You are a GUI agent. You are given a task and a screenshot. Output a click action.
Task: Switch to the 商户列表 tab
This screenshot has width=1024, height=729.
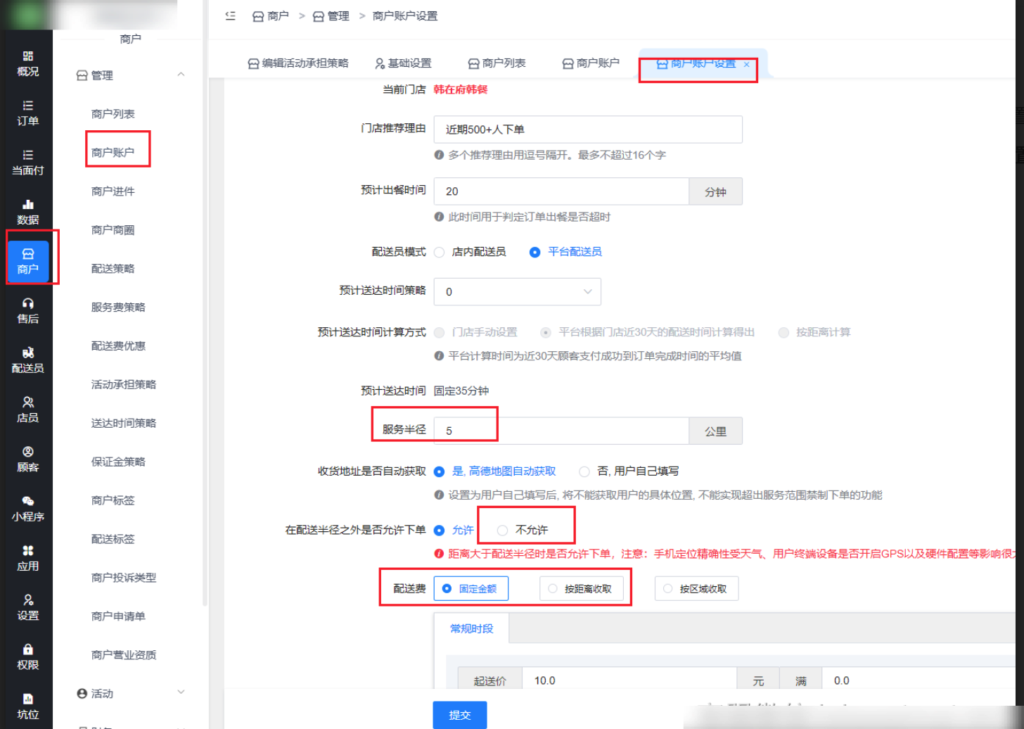coord(495,63)
